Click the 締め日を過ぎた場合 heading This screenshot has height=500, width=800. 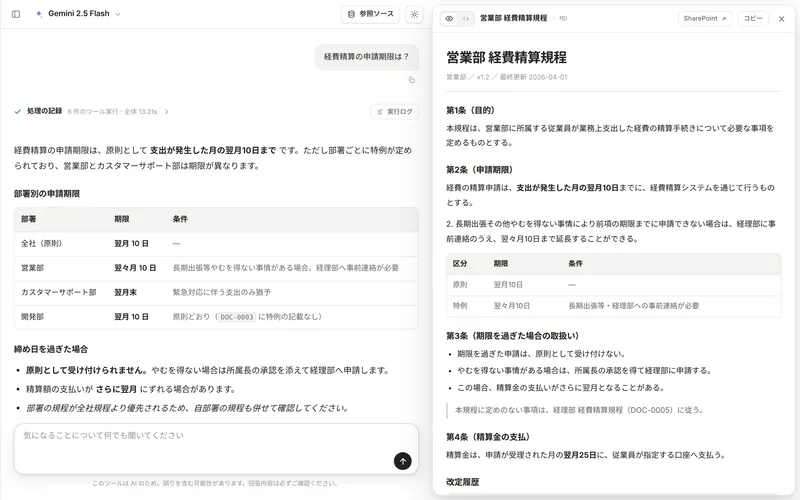tap(51, 349)
